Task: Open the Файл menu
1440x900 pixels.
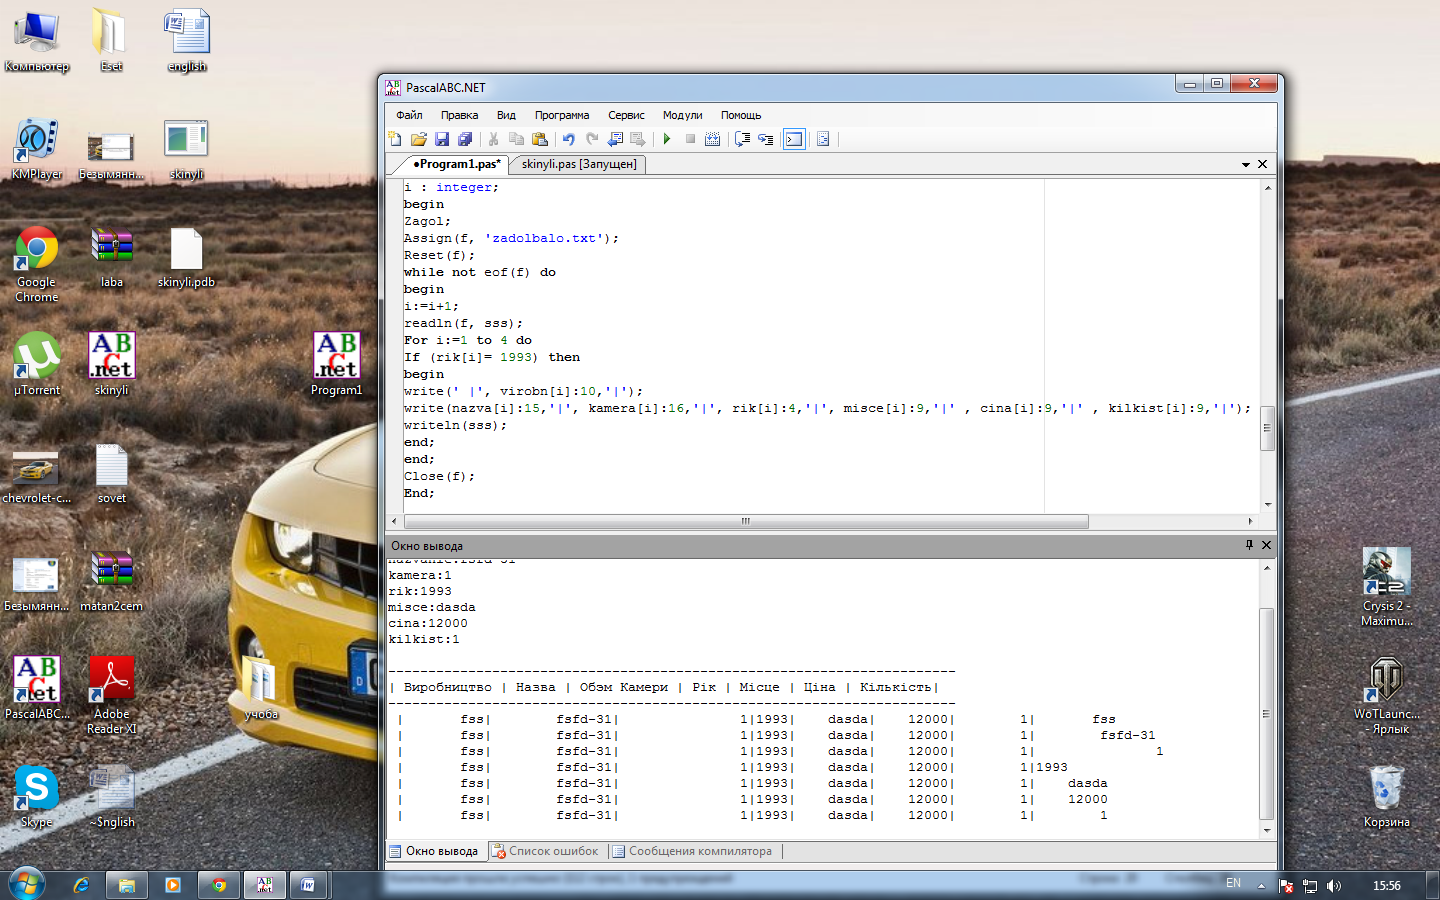Action: [409, 115]
